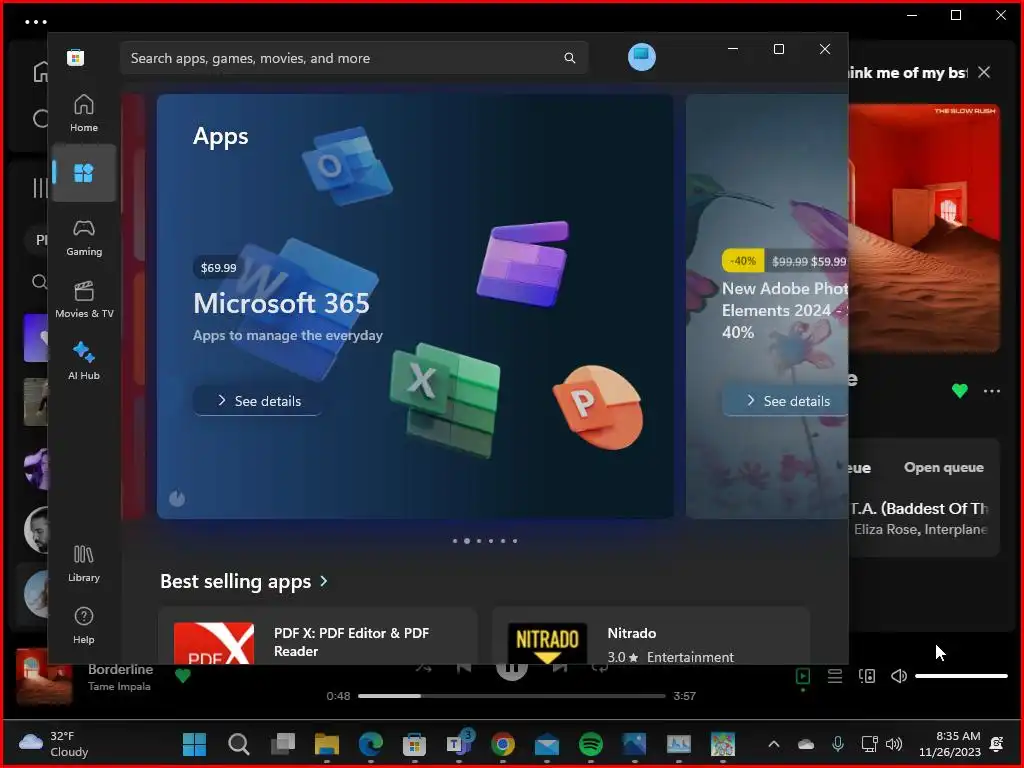Select the next queued track by Eliza Rose
The width and height of the screenshot is (1024, 768).
point(922,519)
